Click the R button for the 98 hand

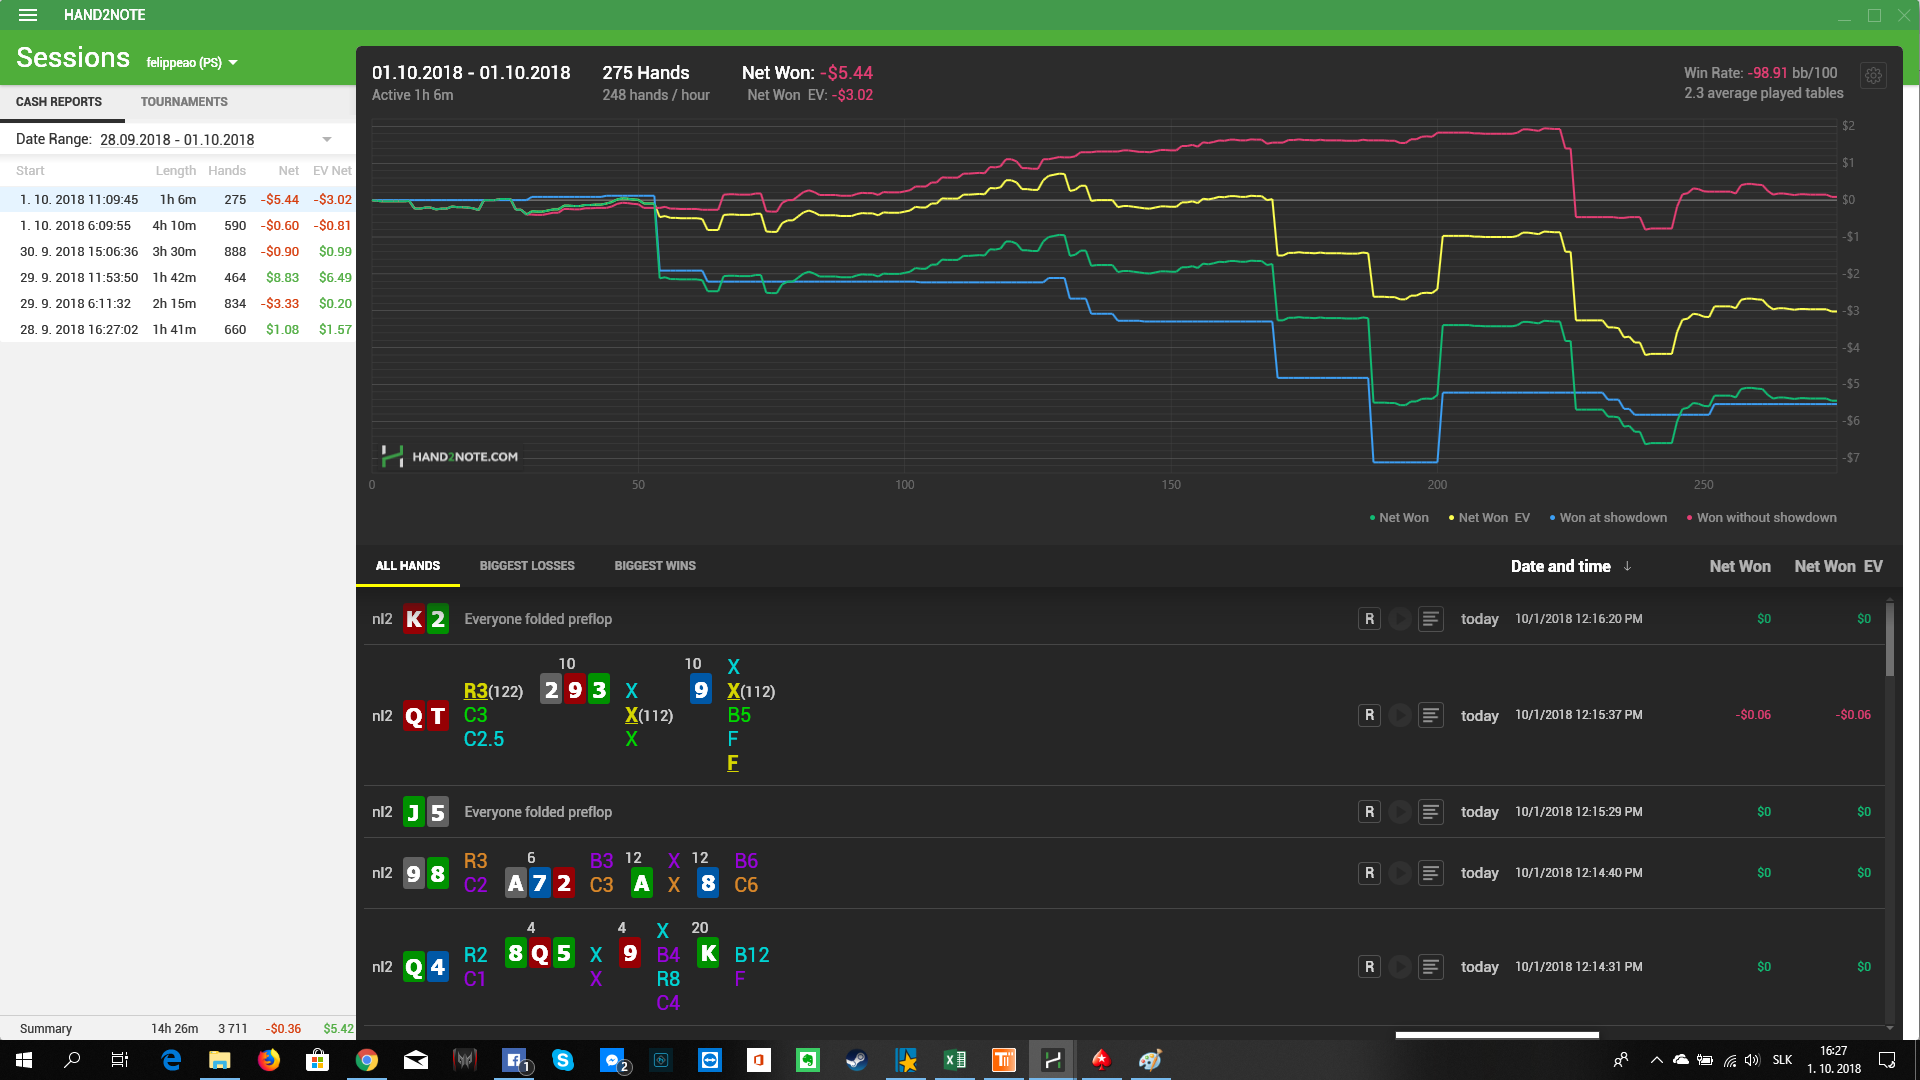[x=1369, y=873]
